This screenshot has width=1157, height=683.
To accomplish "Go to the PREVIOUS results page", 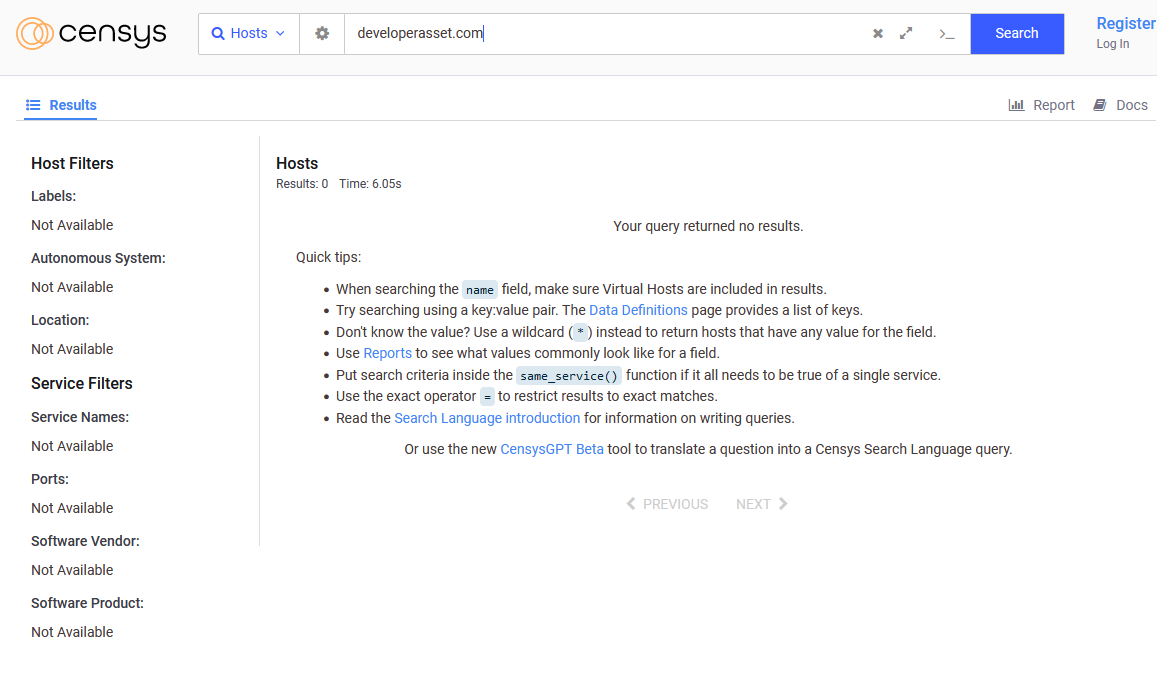I will point(667,504).
